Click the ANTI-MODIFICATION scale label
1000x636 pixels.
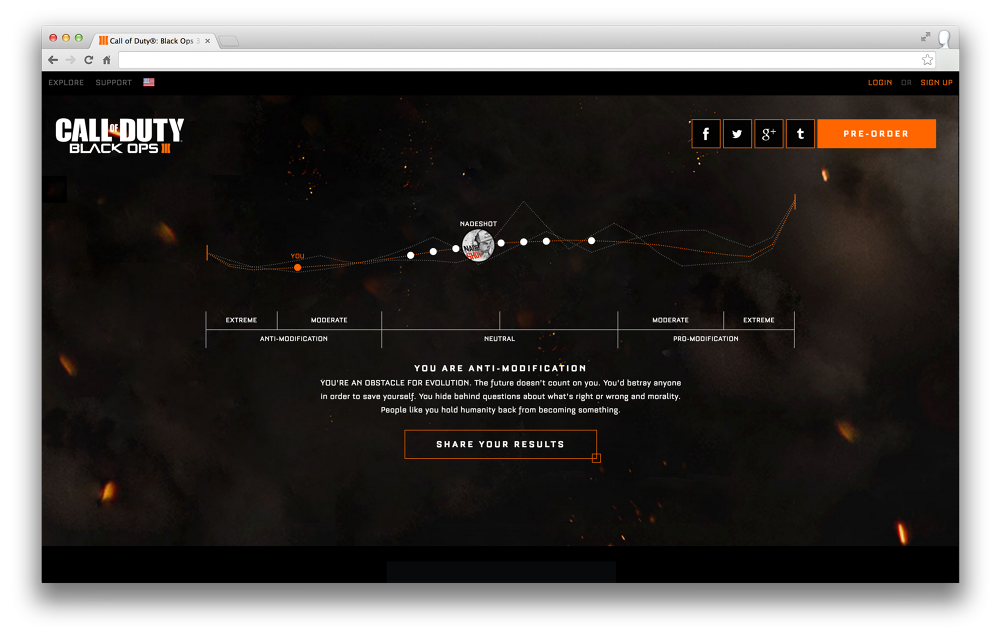coord(293,339)
